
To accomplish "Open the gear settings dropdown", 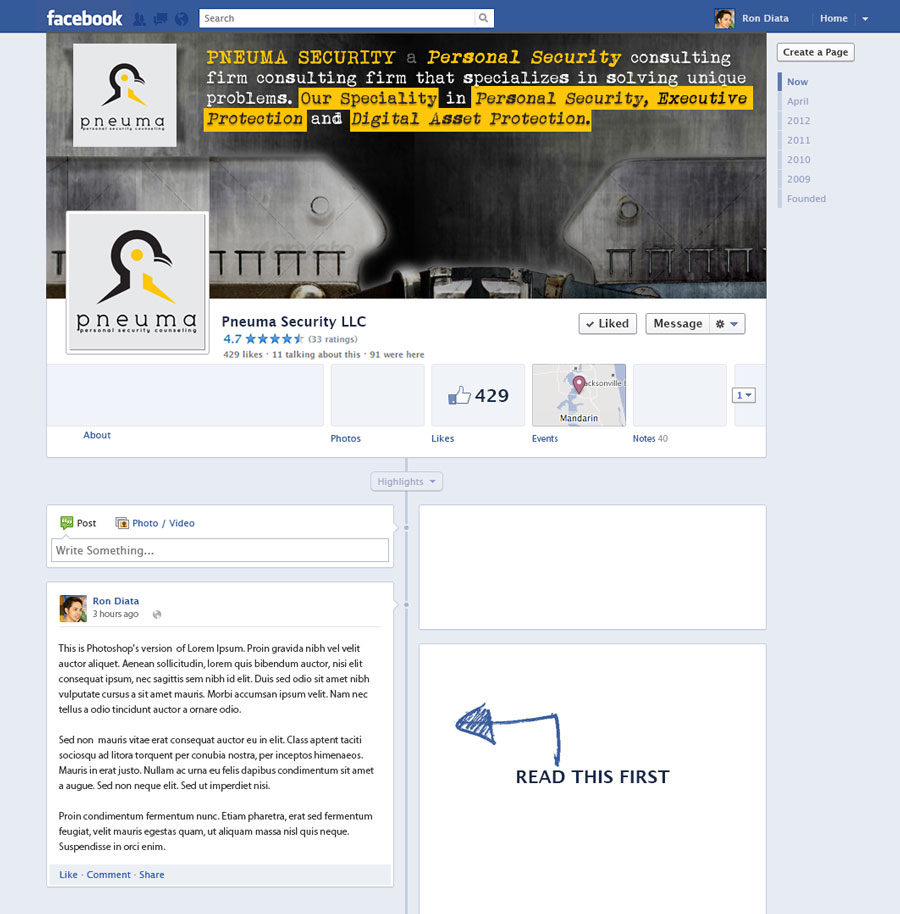I will [727, 324].
